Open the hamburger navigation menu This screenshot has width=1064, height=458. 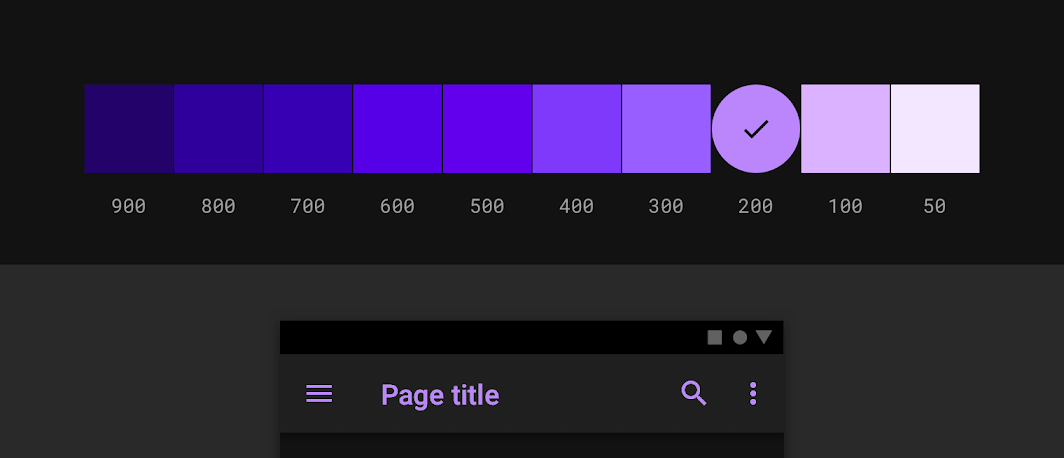[319, 394]
